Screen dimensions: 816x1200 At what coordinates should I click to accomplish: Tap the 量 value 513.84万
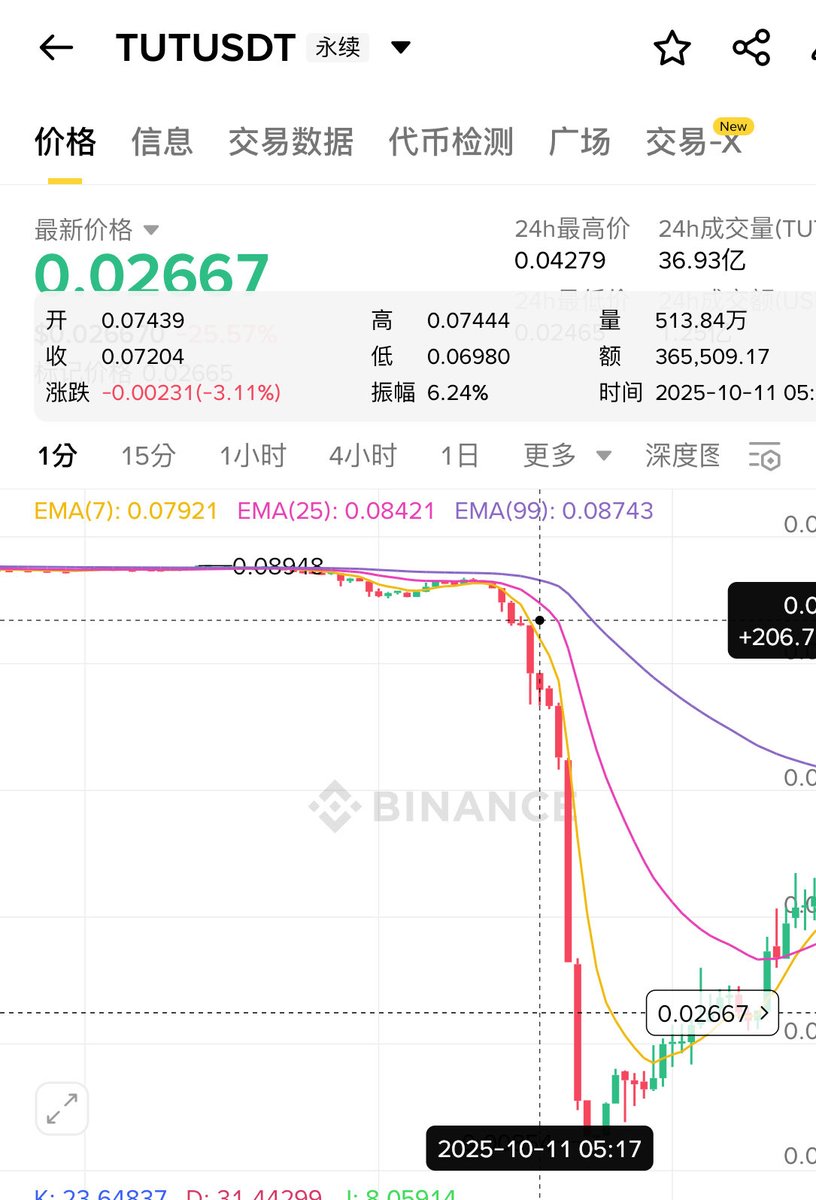tap(702, 321)
